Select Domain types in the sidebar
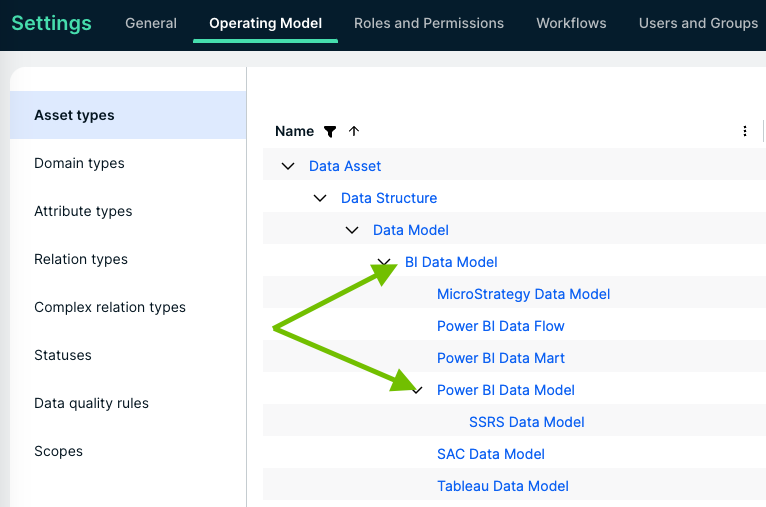The width and height of the screenshot is (766, 507). pyautogui.click(x=79, y=163)
